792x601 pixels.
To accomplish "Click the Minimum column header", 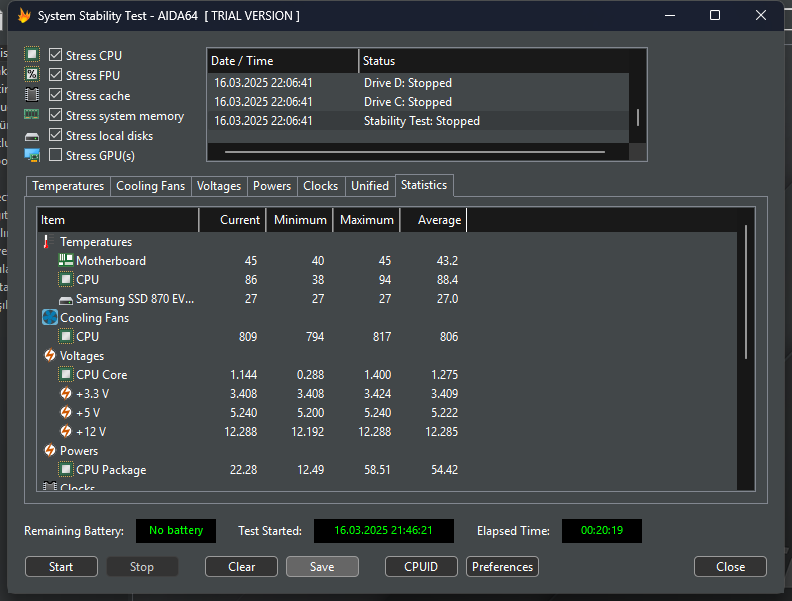I will (x=300, y=220).
